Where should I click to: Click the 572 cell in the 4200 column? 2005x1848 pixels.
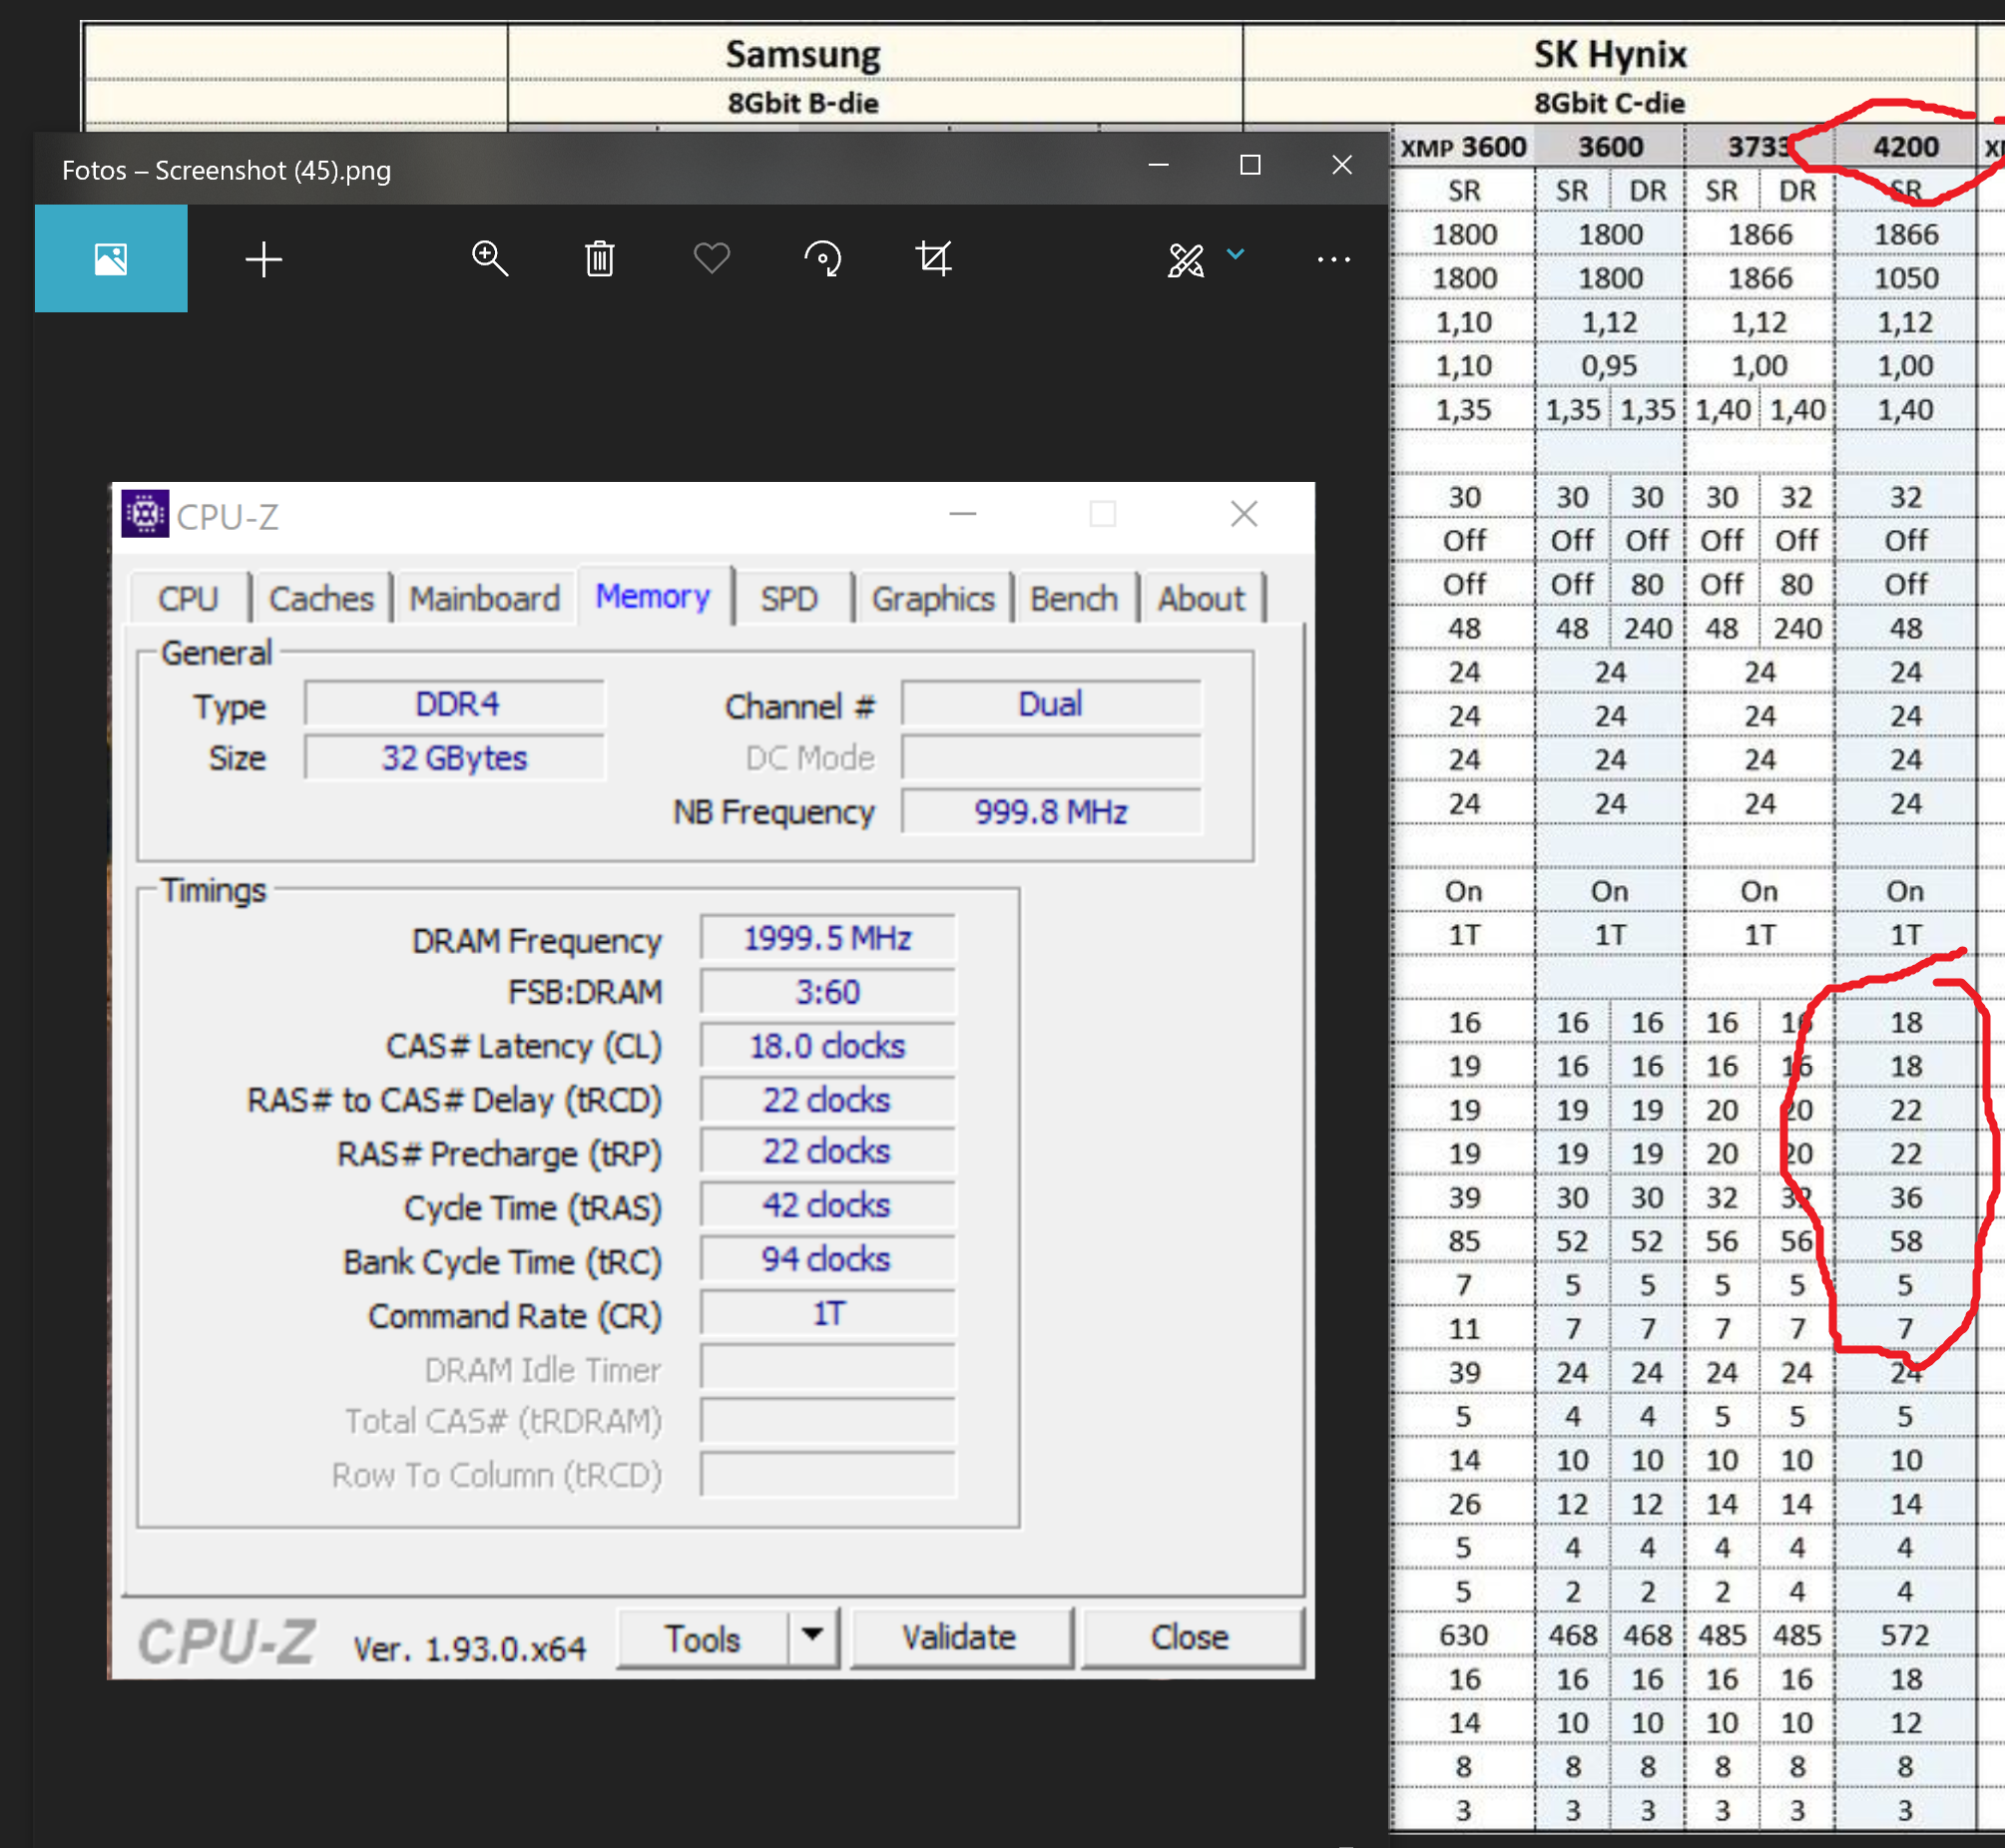1906,1635
